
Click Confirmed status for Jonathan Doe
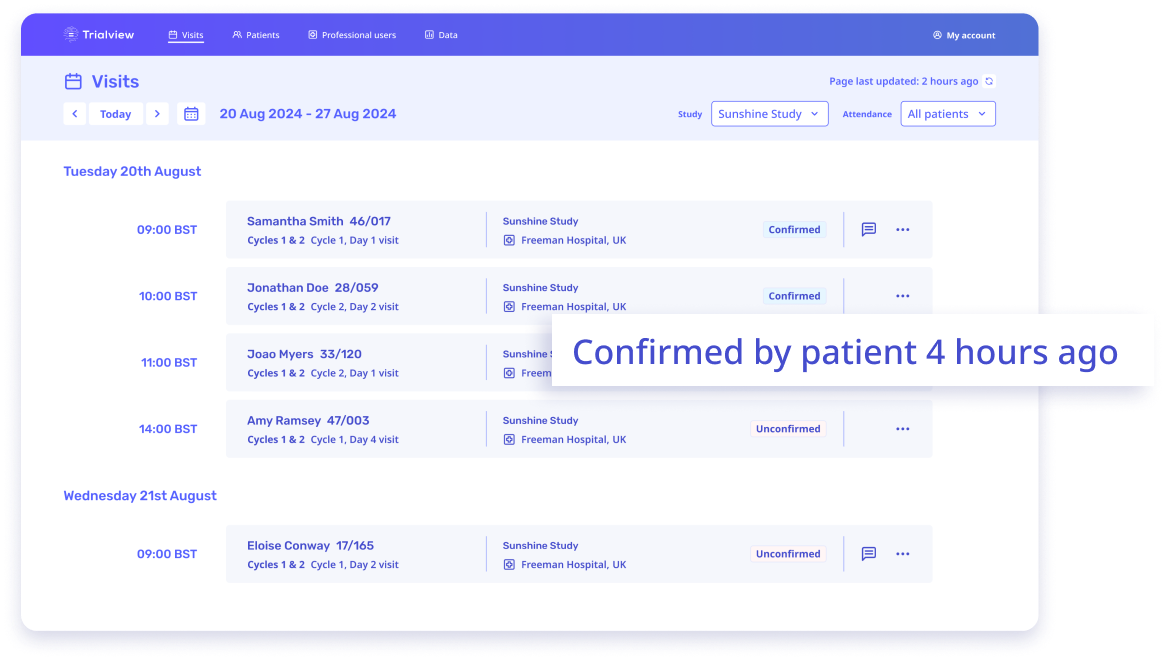click(x=794, y=296)
